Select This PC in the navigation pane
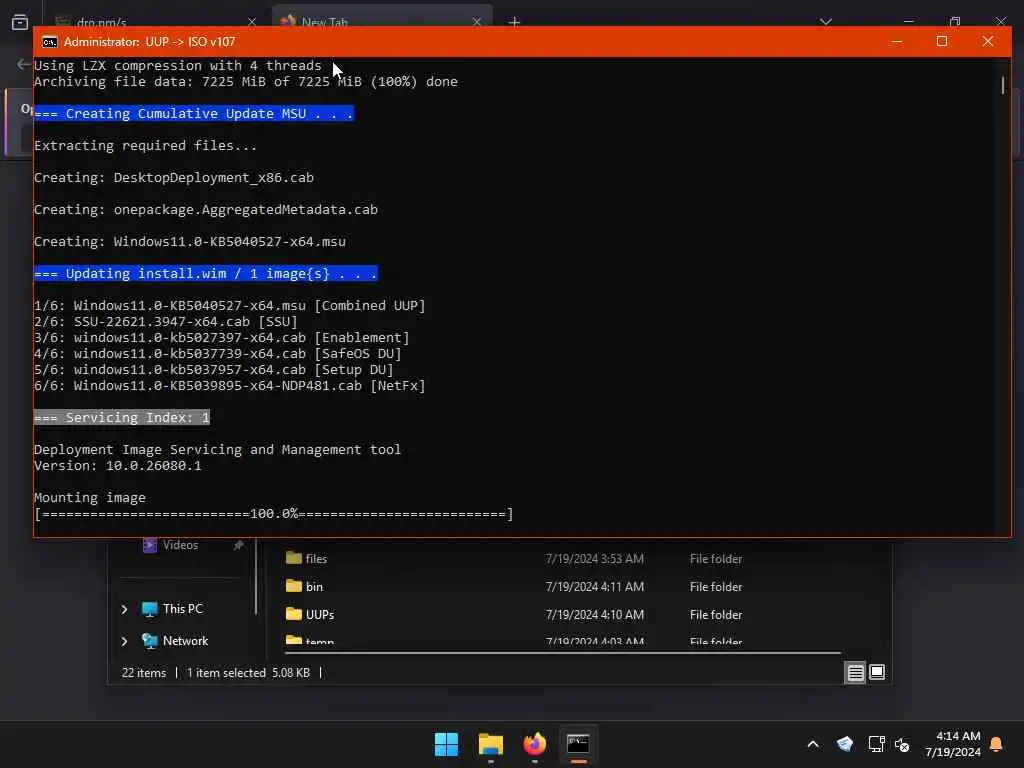 [x=183, y=609]
